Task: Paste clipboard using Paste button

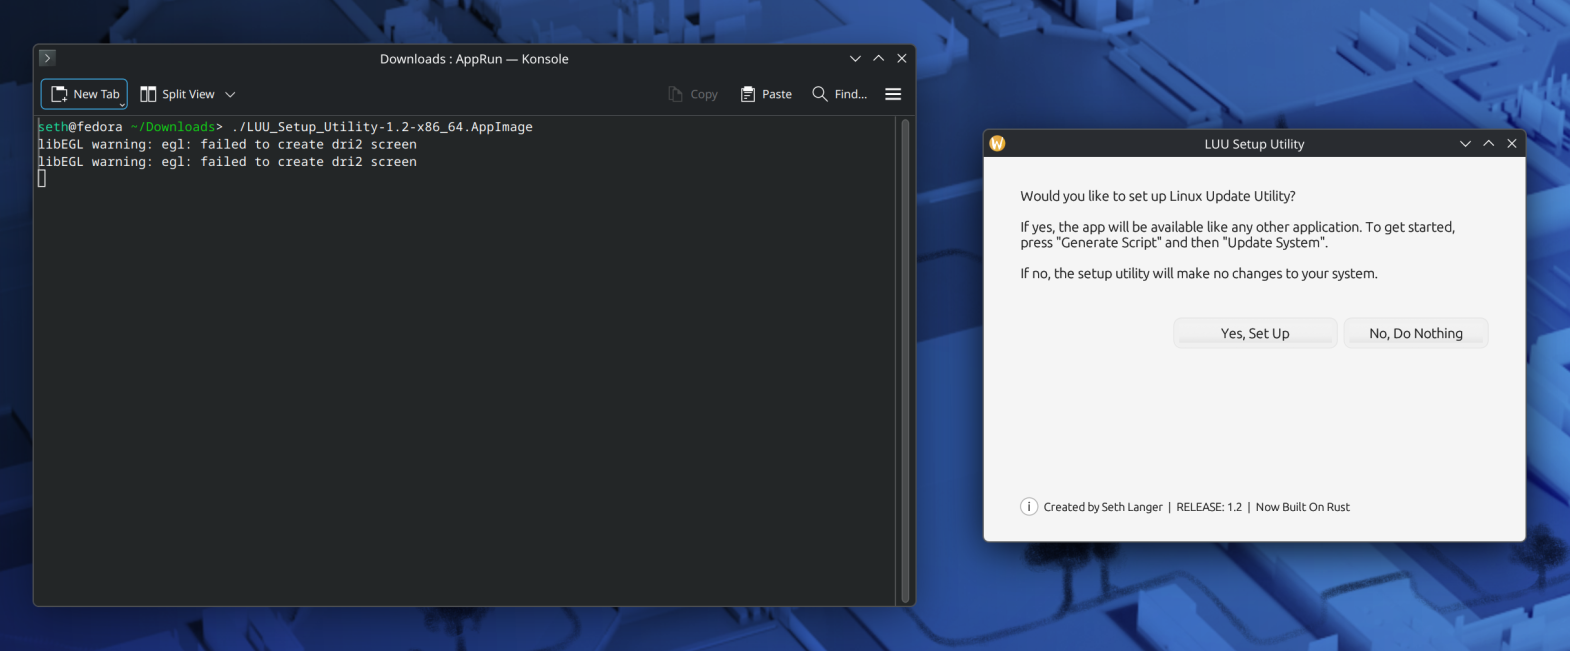Action: [766, 94]
